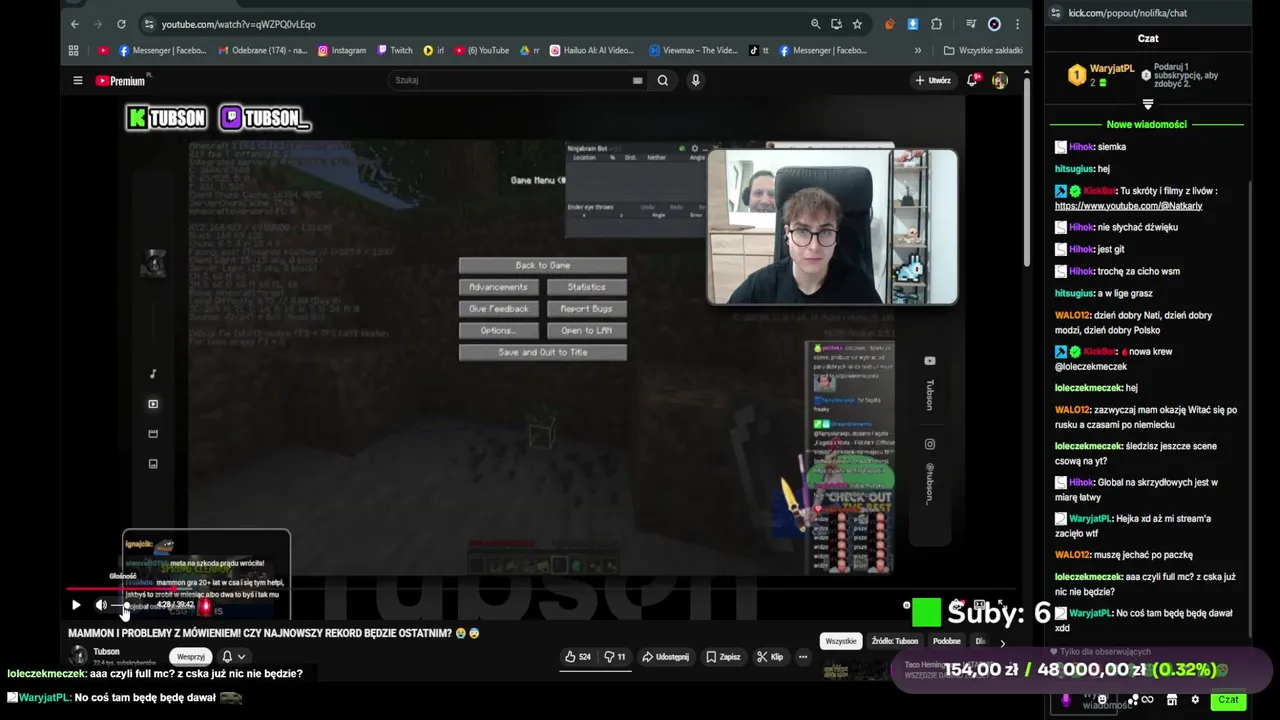The image size is (1280, 720).
Task: Open the Instagram bookmark
Action: (x=342, y=50)
